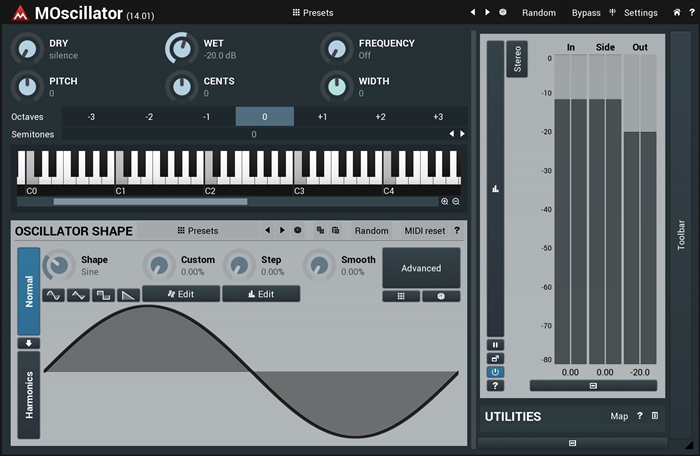Load previous global preset arrow
Screen dimensions: 700x456
tap(473, 12)
